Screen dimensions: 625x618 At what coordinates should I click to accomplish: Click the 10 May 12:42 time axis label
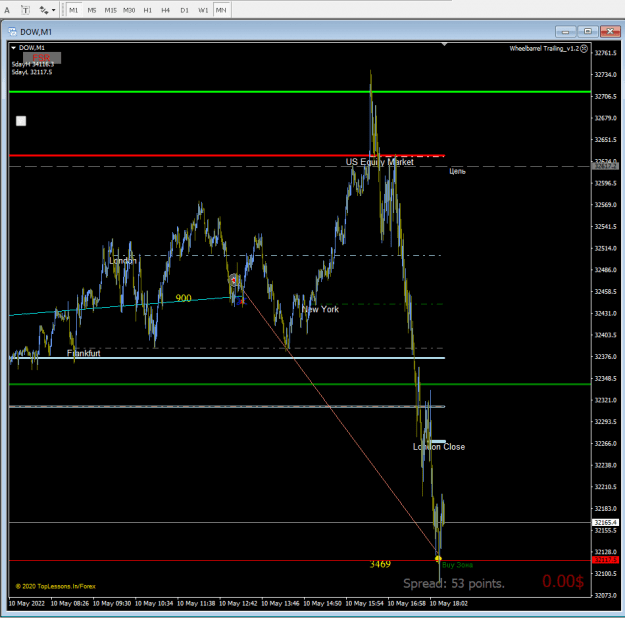(x=238, y=604)
